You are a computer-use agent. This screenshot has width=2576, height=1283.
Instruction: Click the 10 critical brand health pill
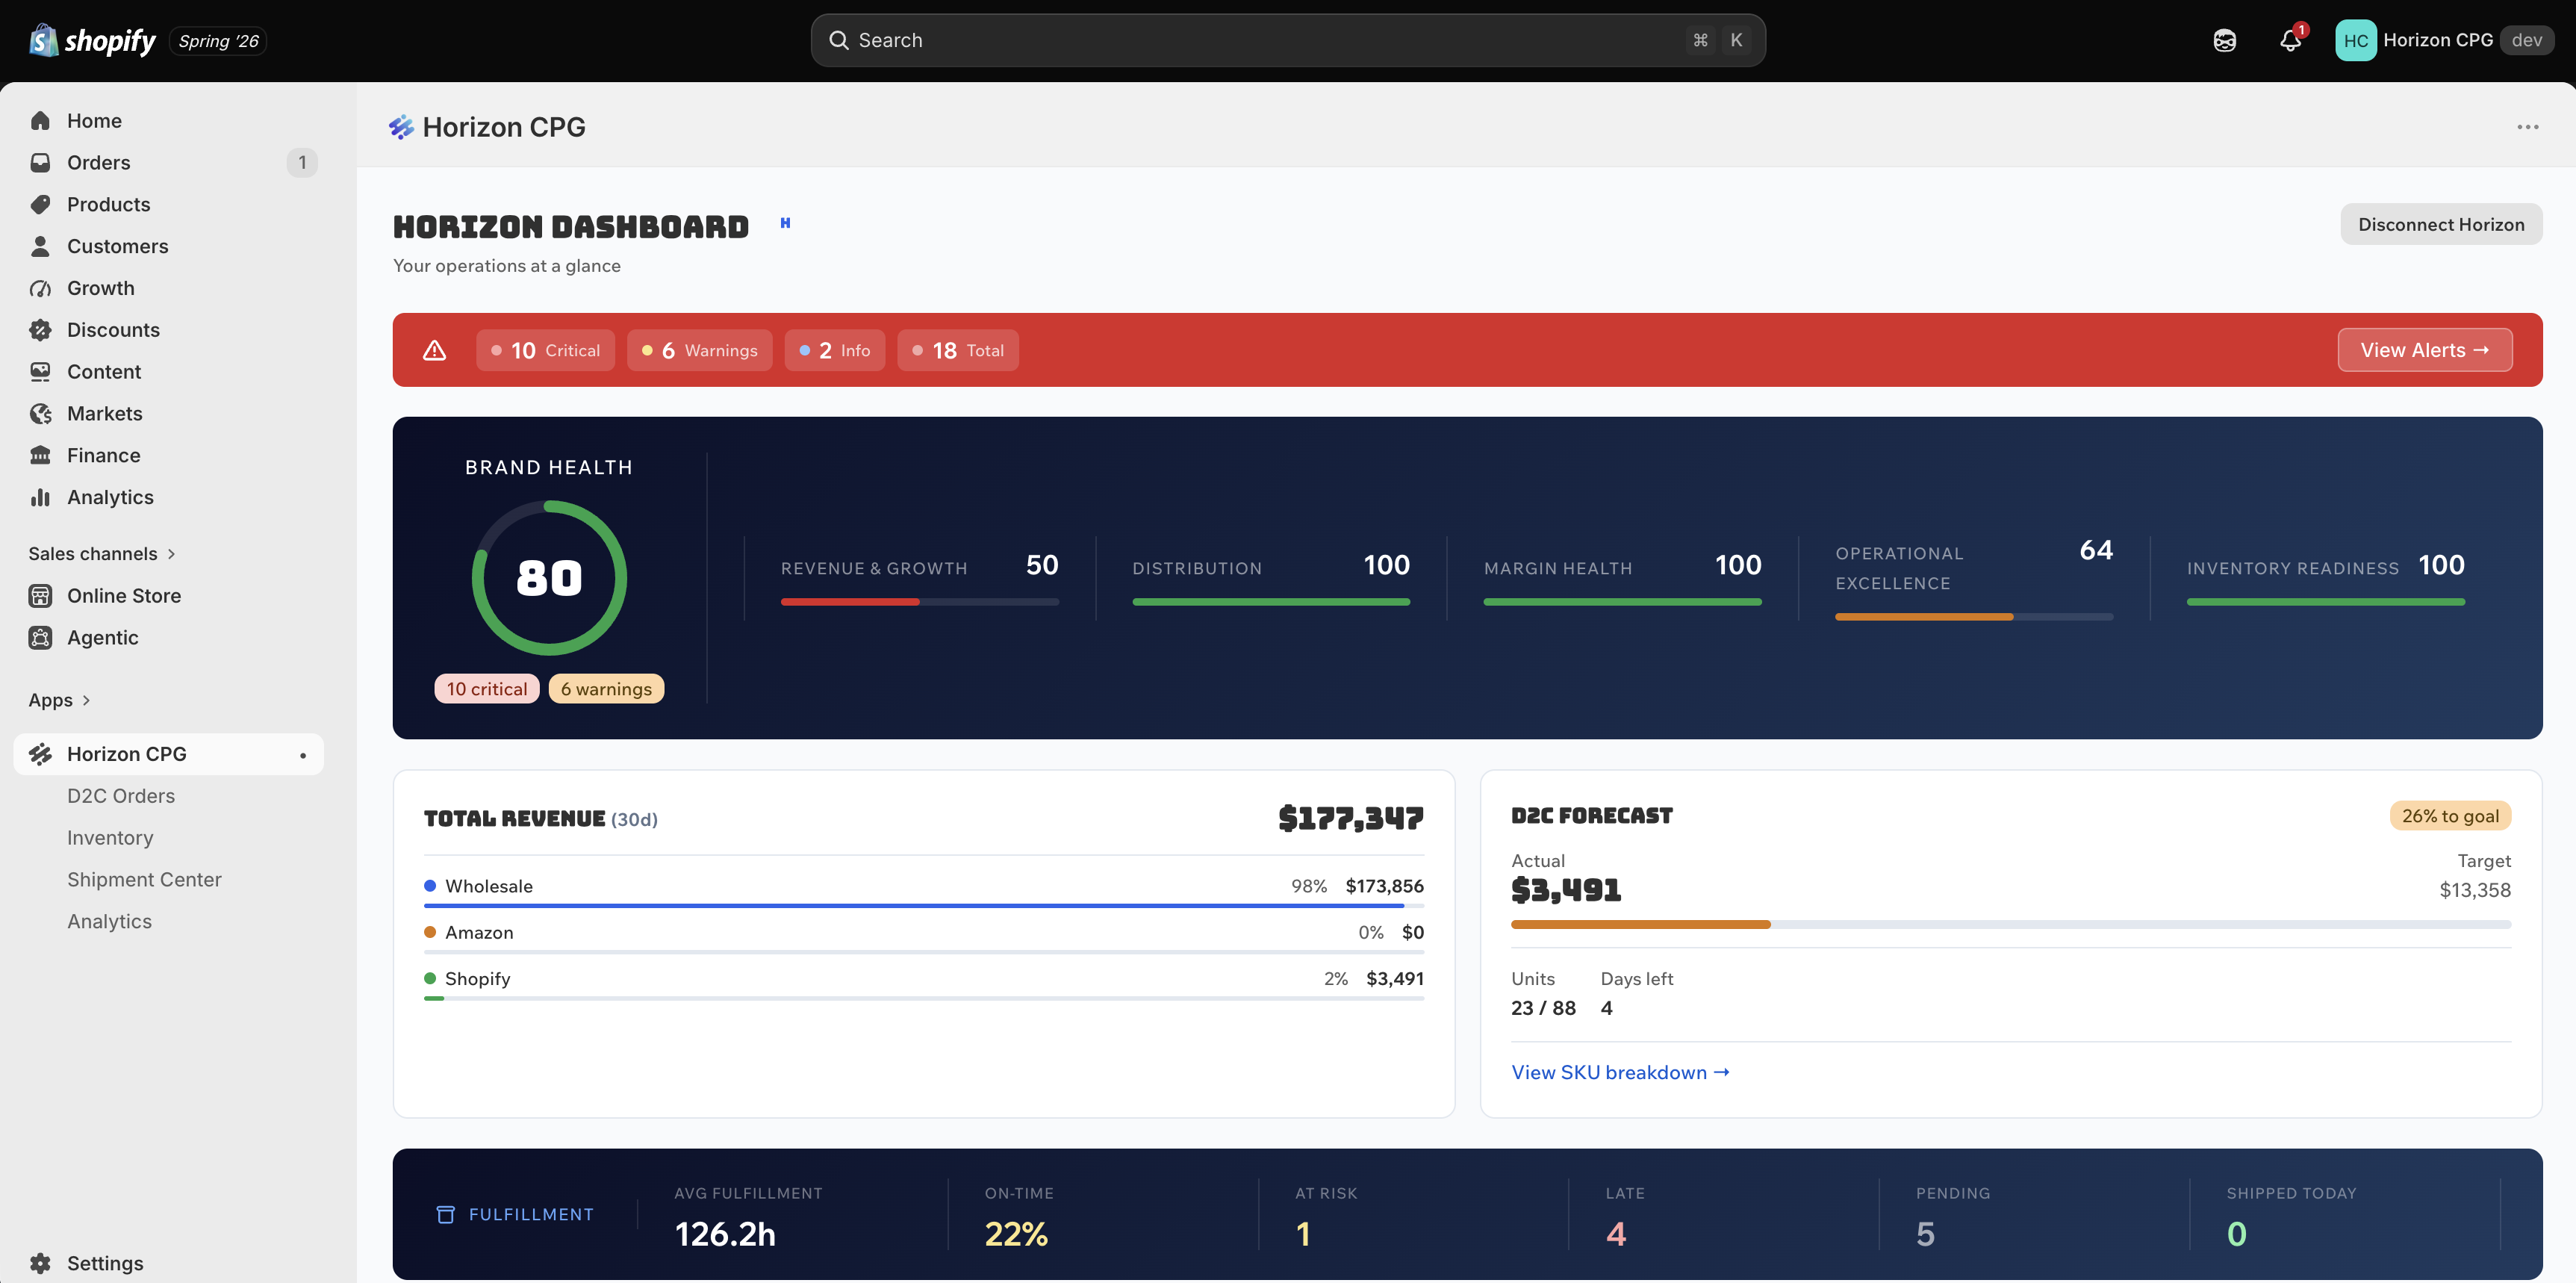pyautogui.click(x=487, y=689)
